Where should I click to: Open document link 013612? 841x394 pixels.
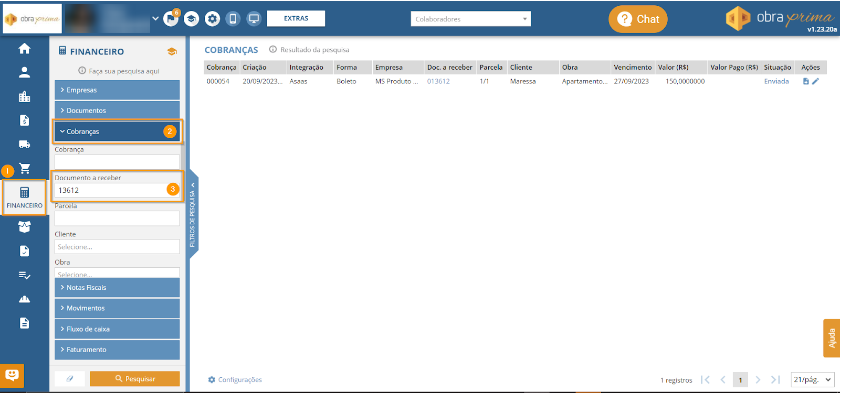click(x=438, y=81)
